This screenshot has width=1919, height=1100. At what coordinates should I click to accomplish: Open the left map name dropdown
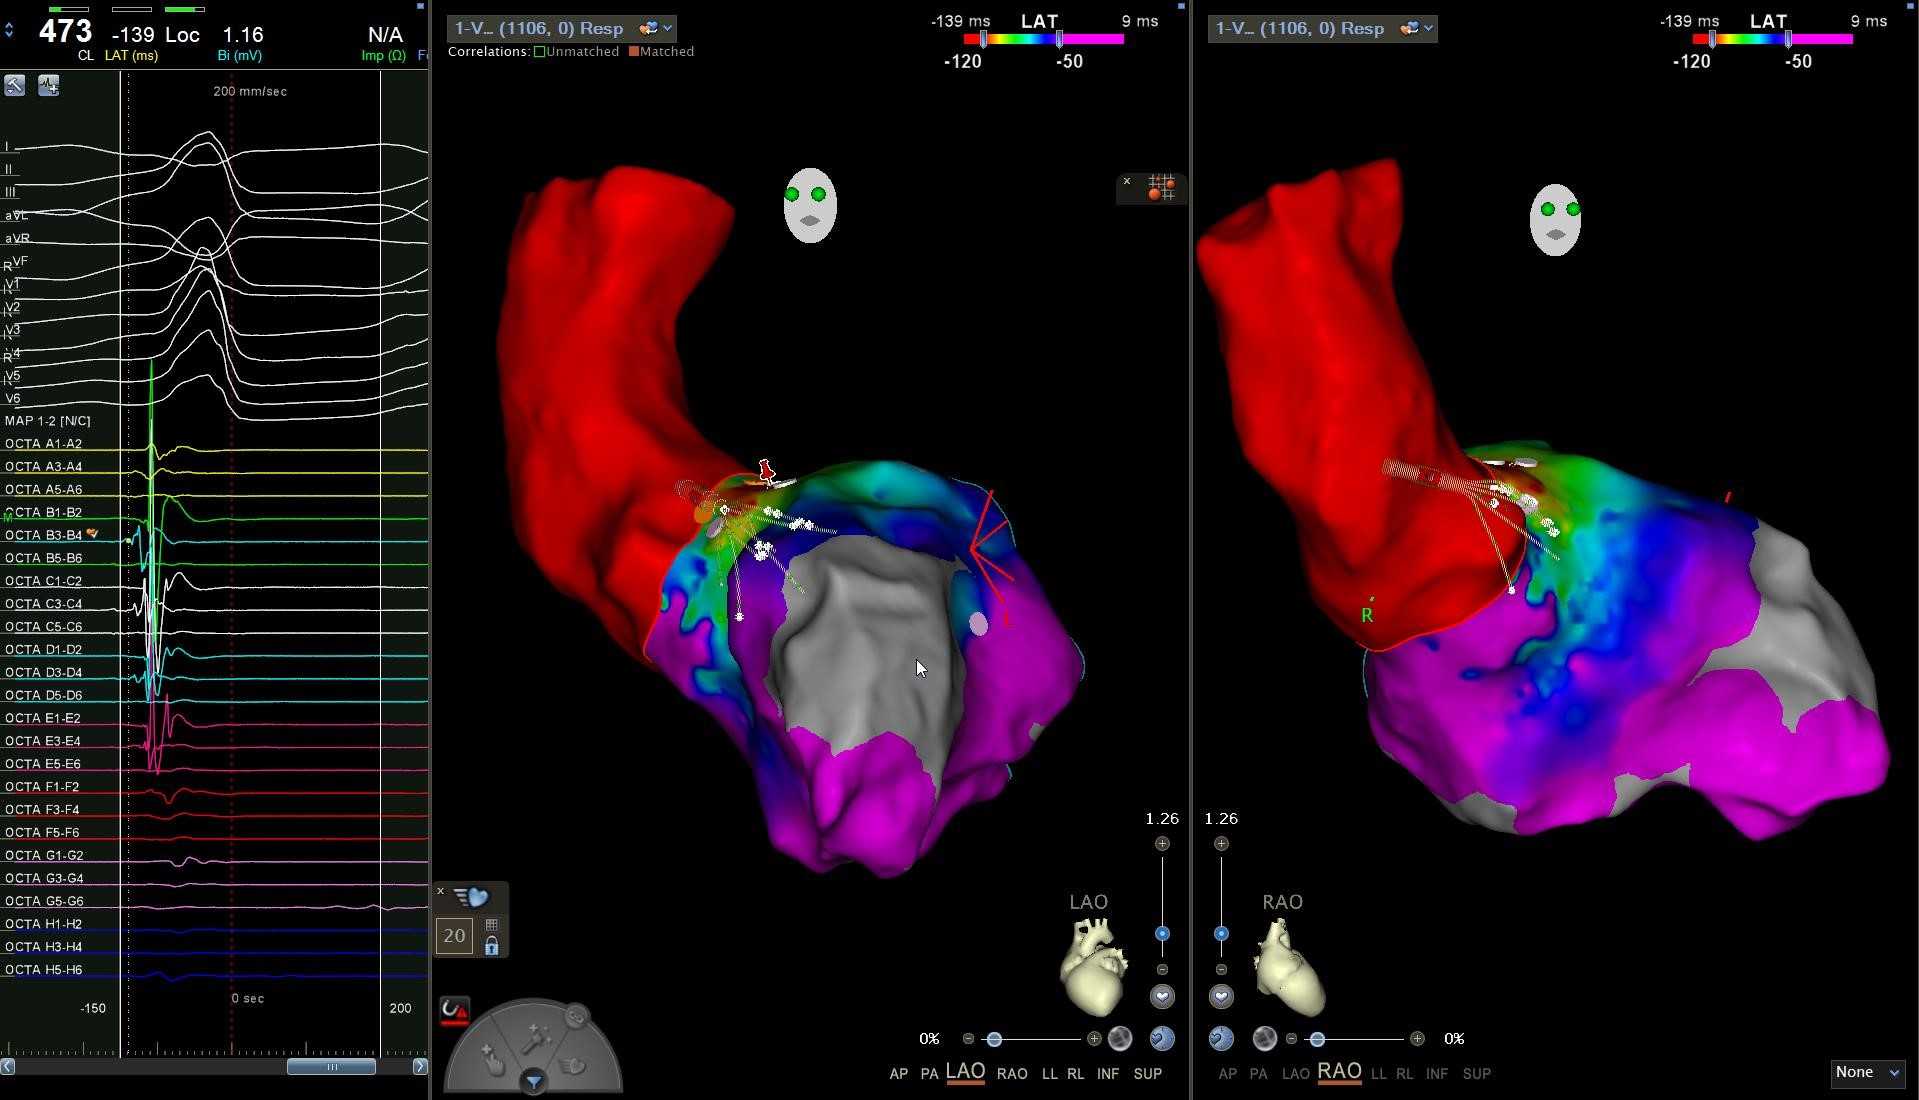(561, 28)
